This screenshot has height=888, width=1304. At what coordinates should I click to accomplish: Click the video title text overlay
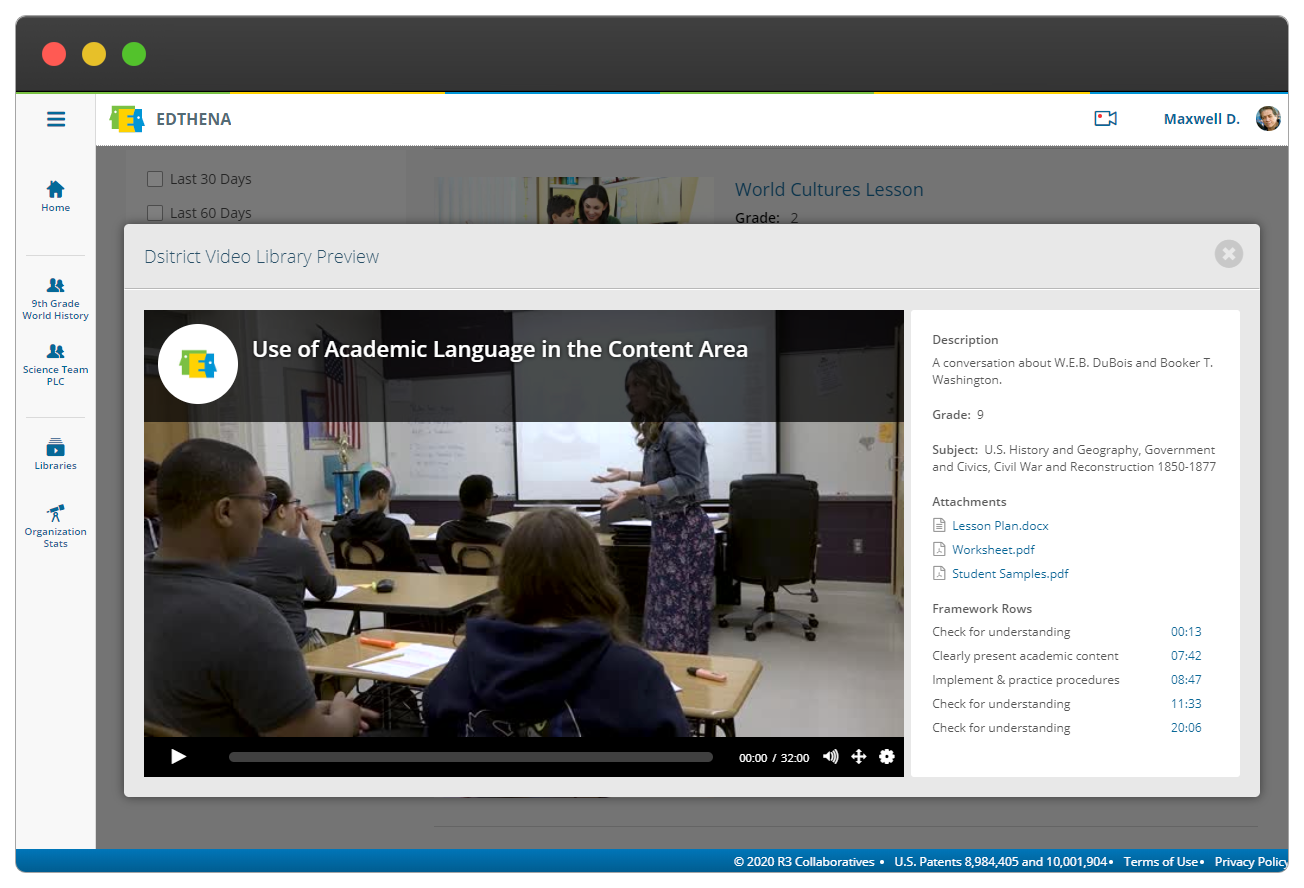[x=500, y=349]
